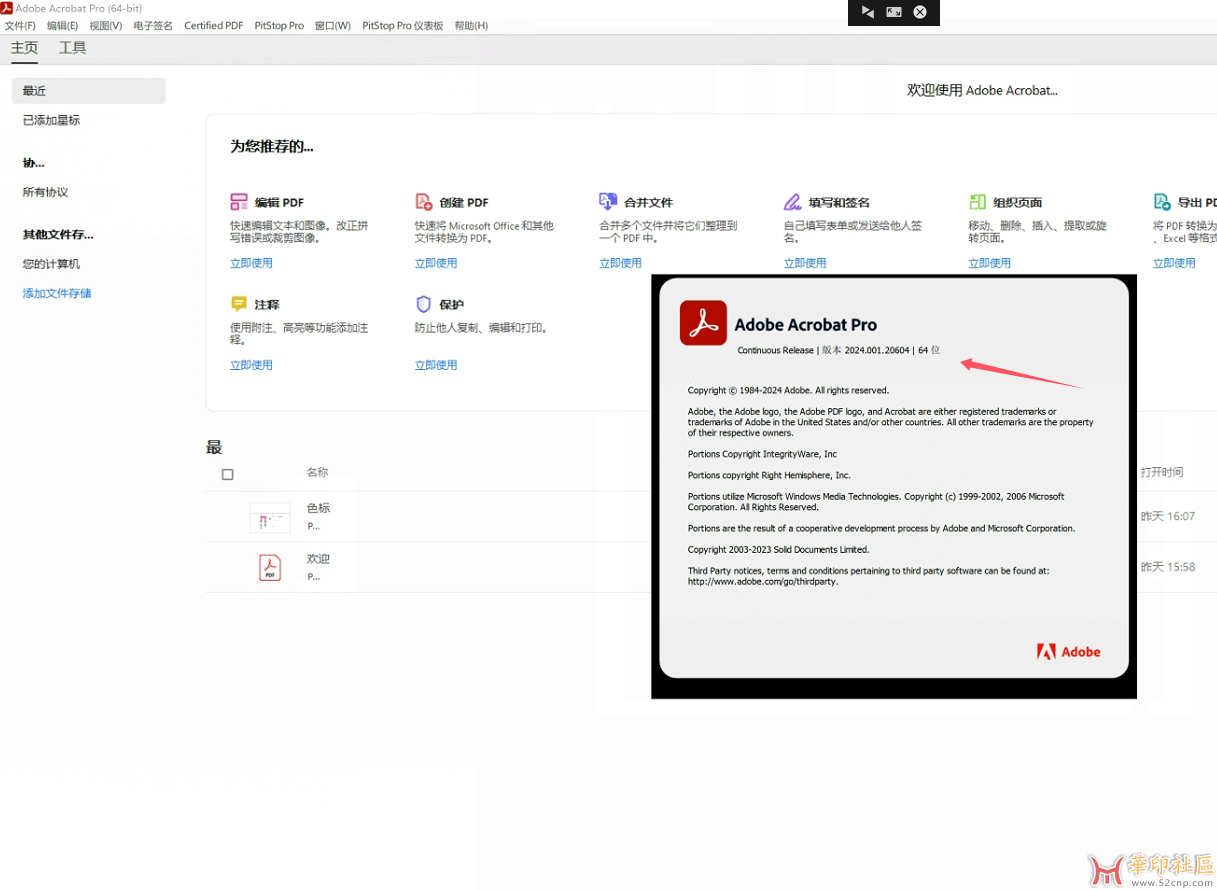
Task: Click 立即使用 under 合并文件
Action: tap(620, 263)
